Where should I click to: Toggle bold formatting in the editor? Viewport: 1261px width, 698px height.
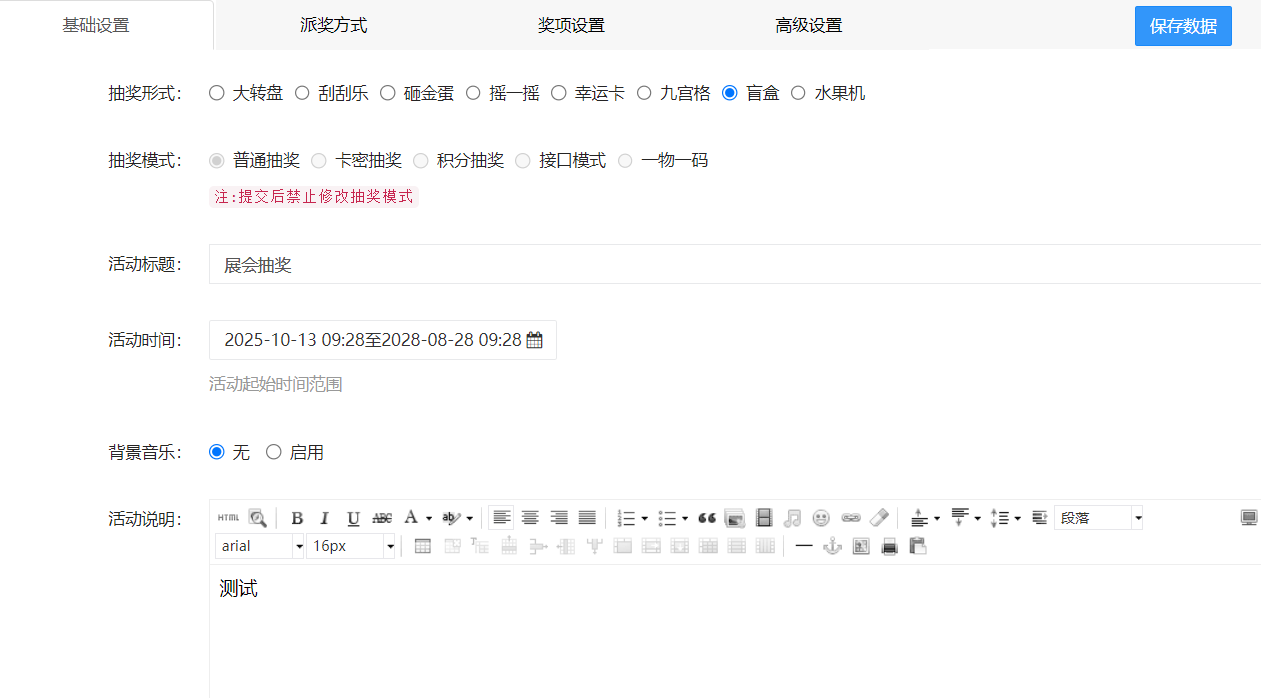click(x=297, y=518)
